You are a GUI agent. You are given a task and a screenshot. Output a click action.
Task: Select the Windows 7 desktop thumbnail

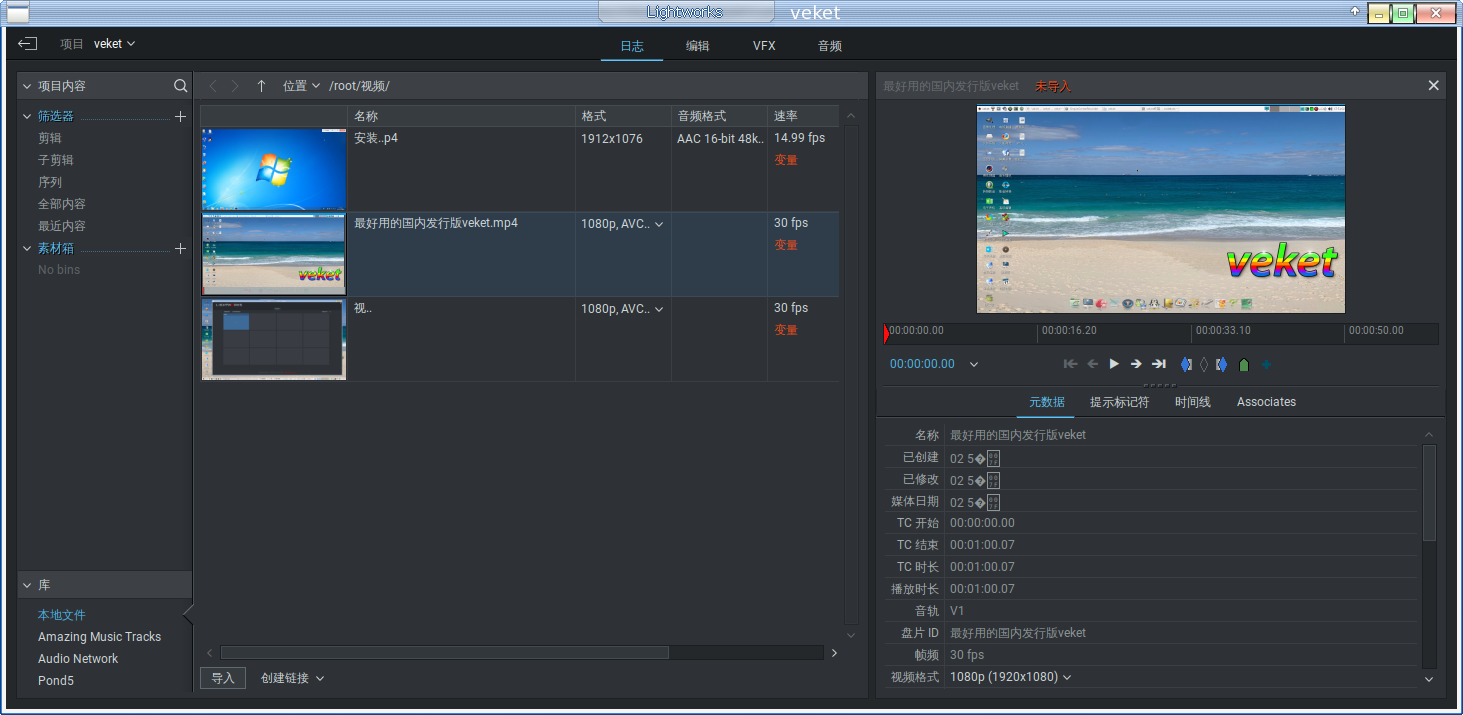point(274,169)
